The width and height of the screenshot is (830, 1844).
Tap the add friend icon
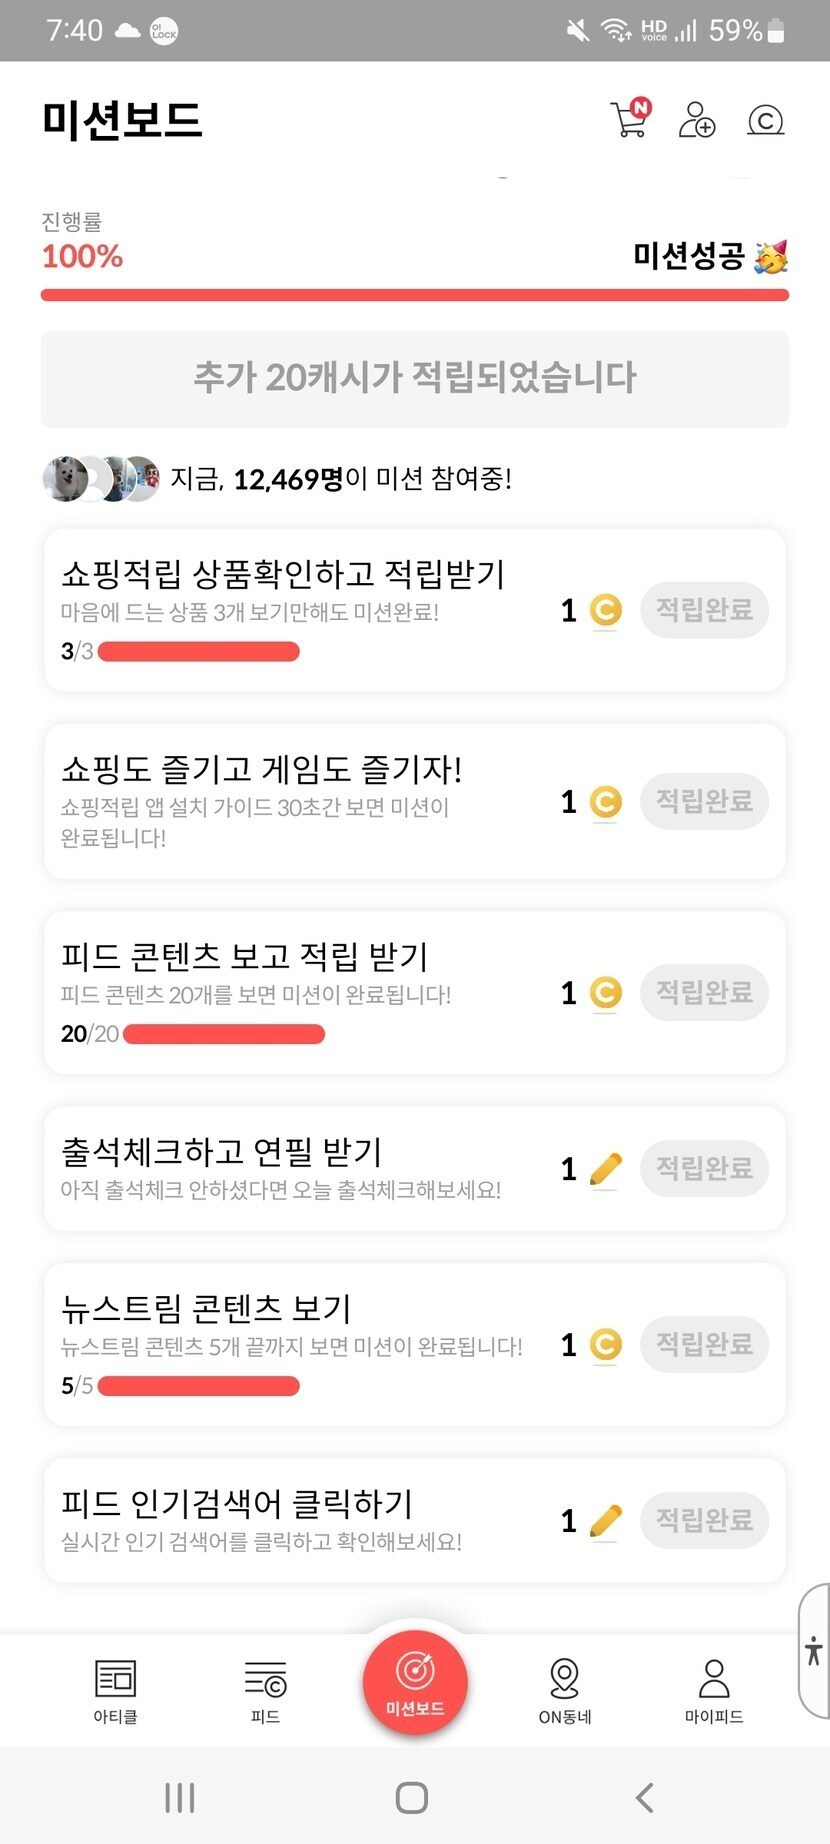(x=697, y=120)
